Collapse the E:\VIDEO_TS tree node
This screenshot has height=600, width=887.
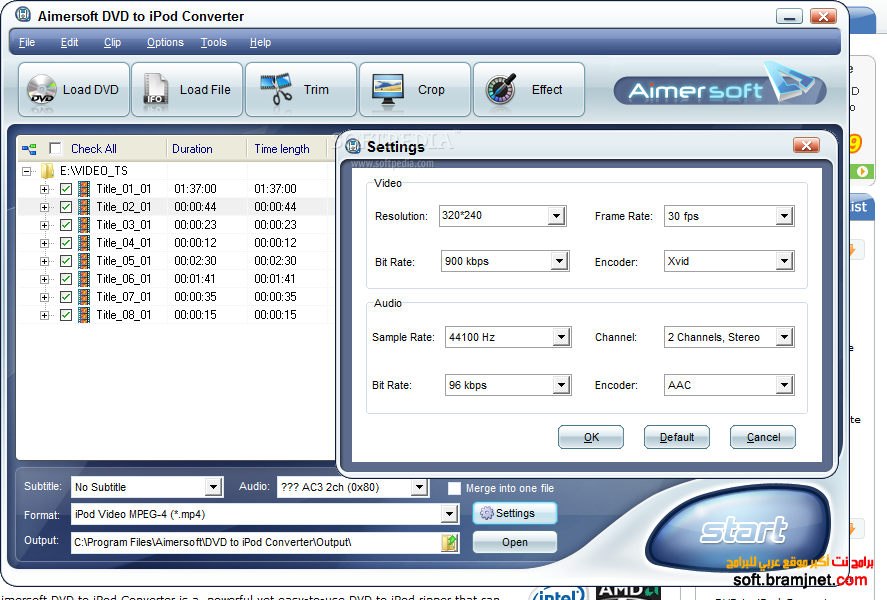point(26,171)
